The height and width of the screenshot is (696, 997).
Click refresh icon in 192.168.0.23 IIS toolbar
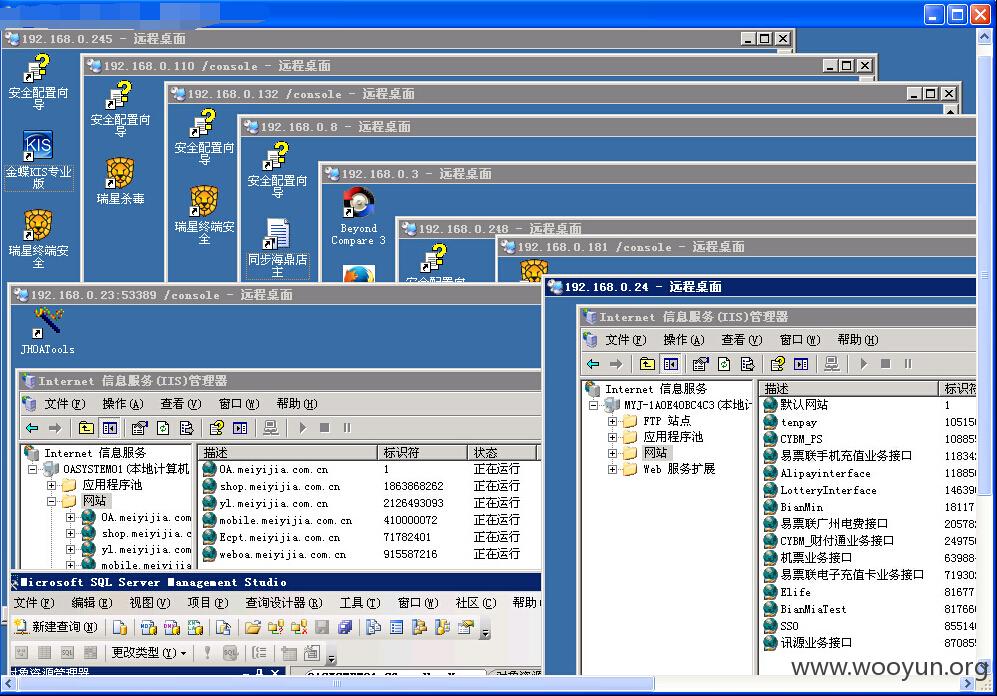[163, 428]
